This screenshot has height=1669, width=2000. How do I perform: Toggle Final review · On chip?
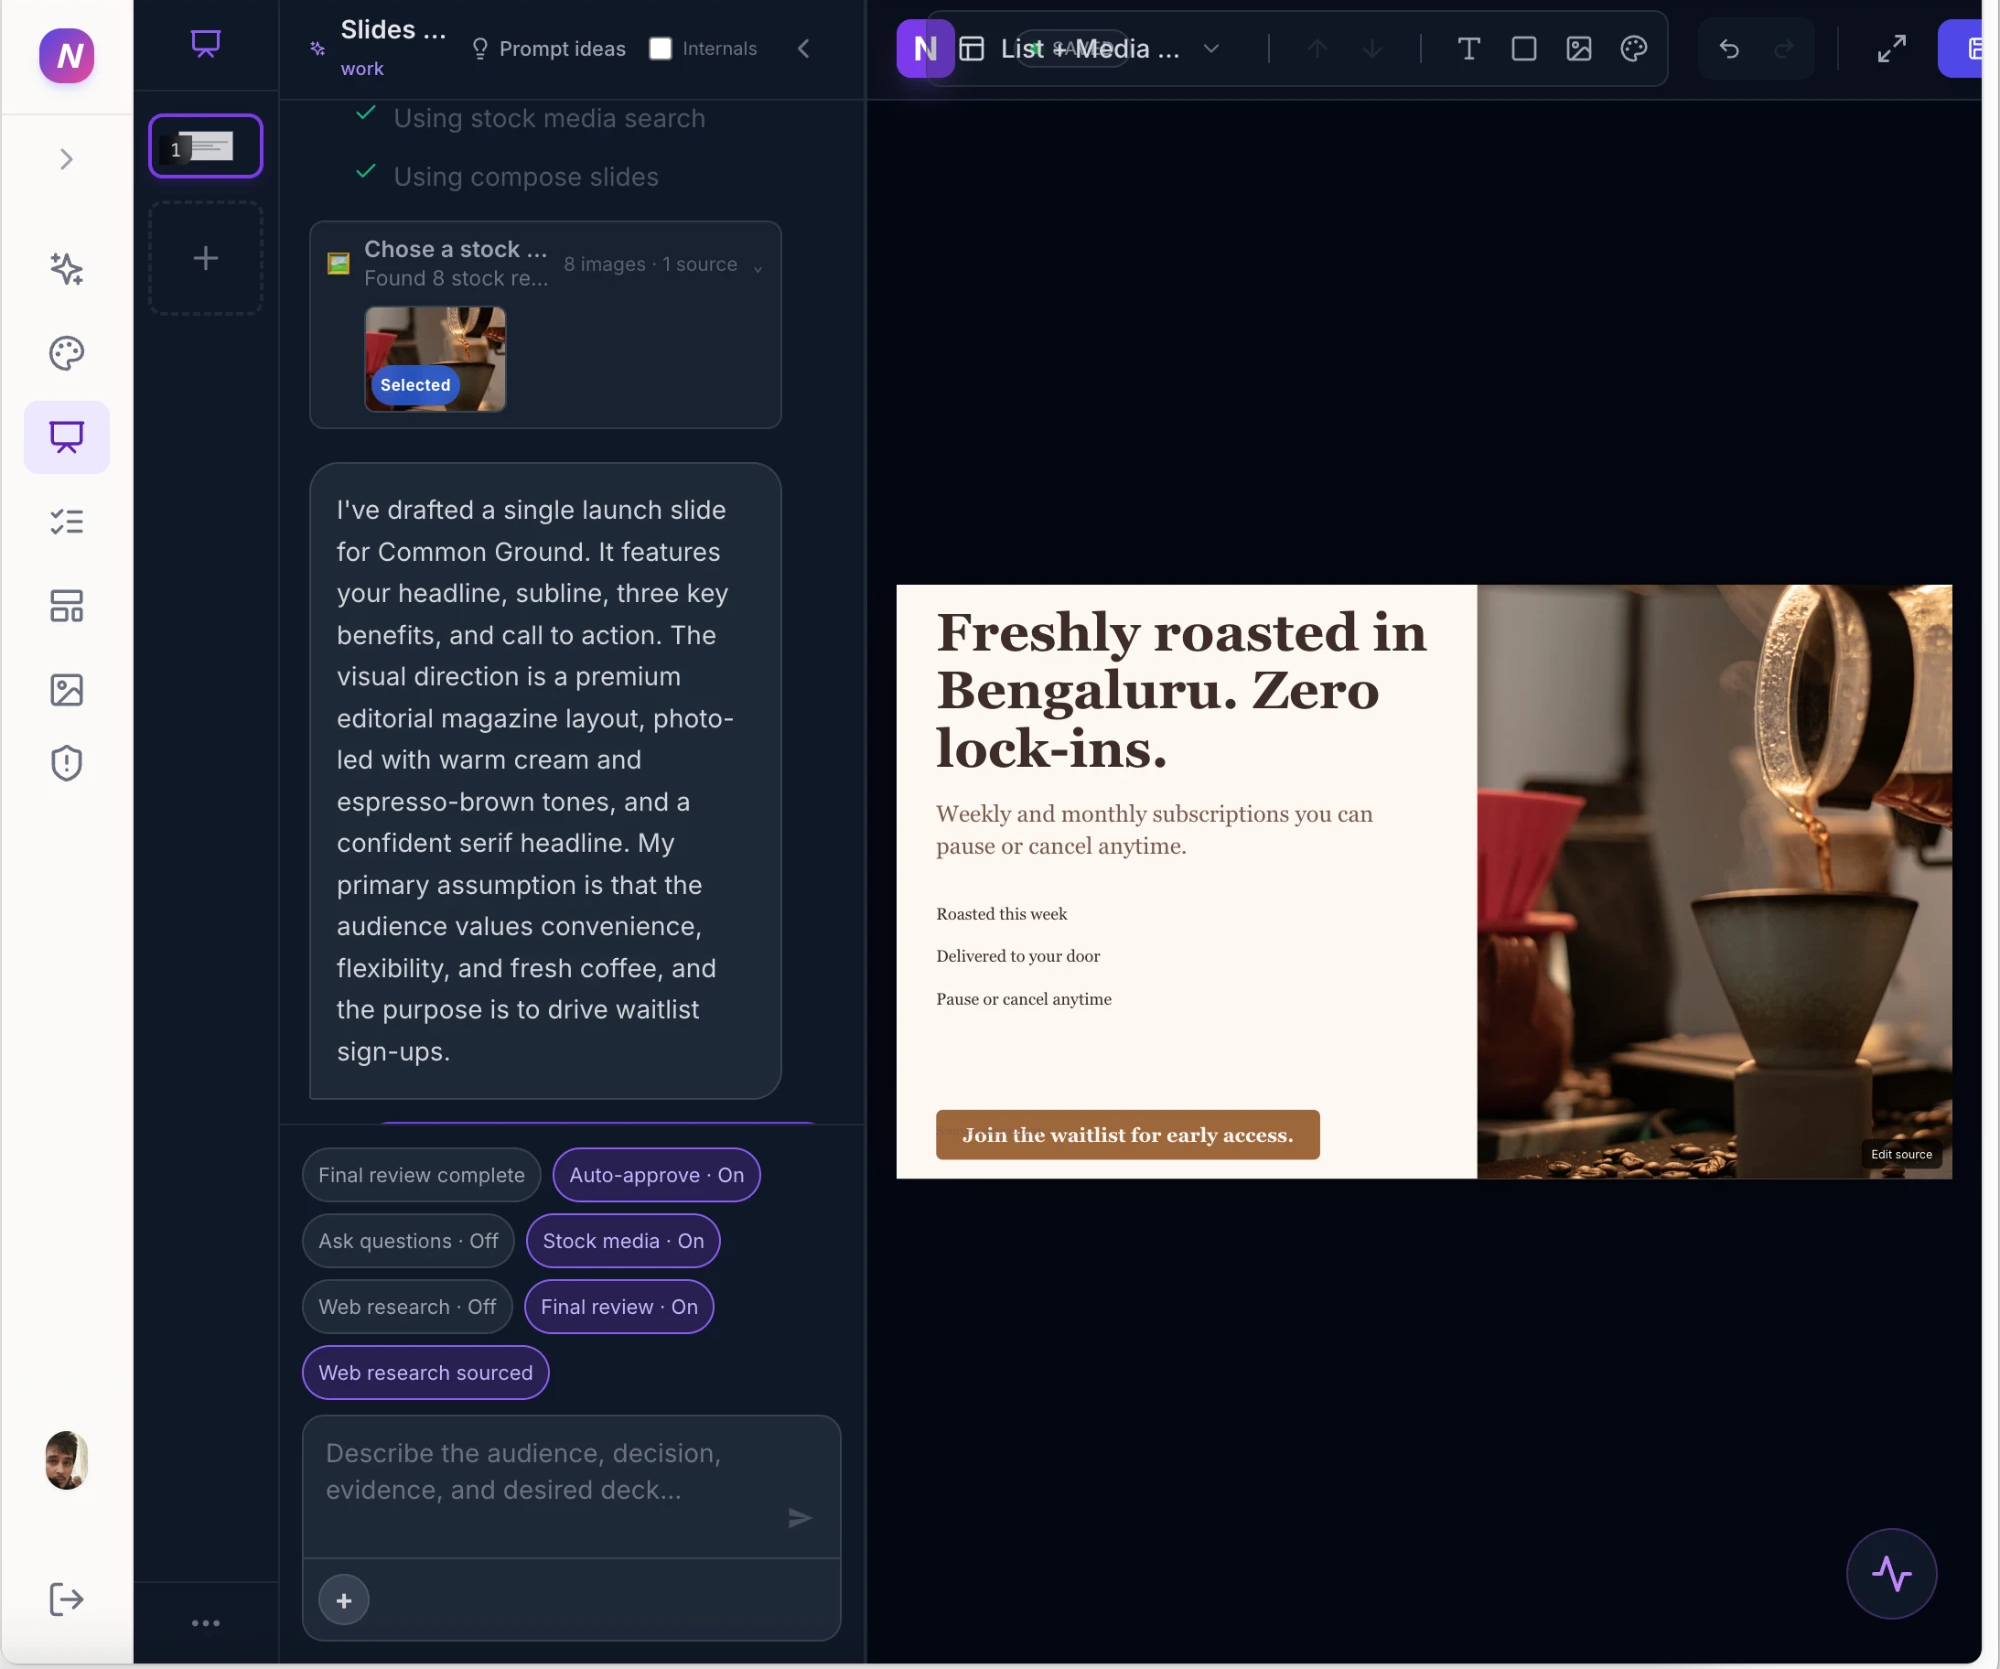click(x=619, y=1306)
